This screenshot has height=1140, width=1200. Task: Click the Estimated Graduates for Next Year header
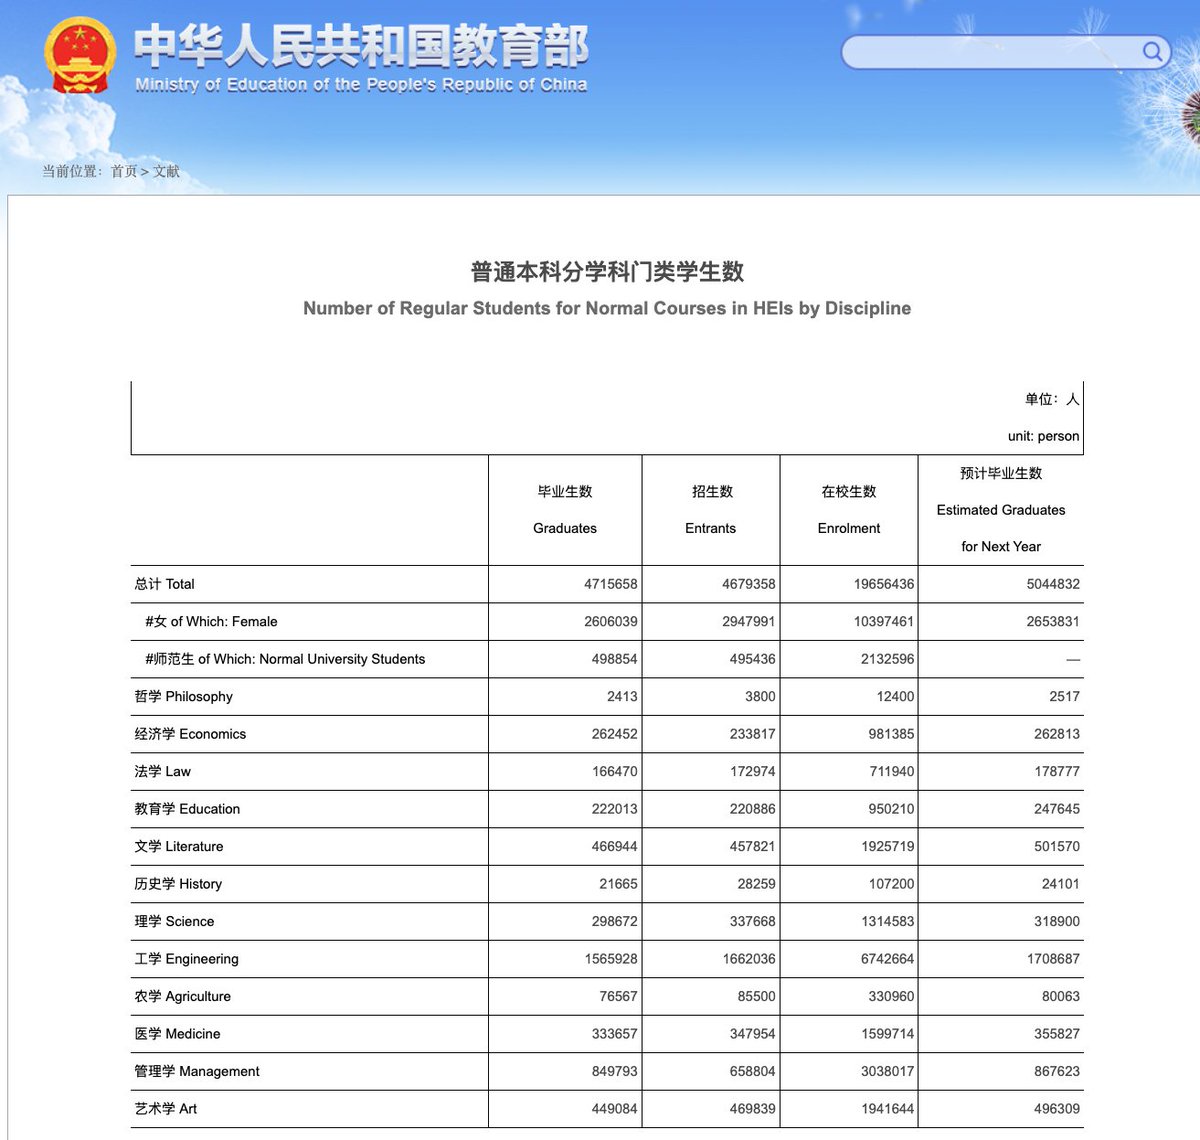click(x=1001, y=510)
